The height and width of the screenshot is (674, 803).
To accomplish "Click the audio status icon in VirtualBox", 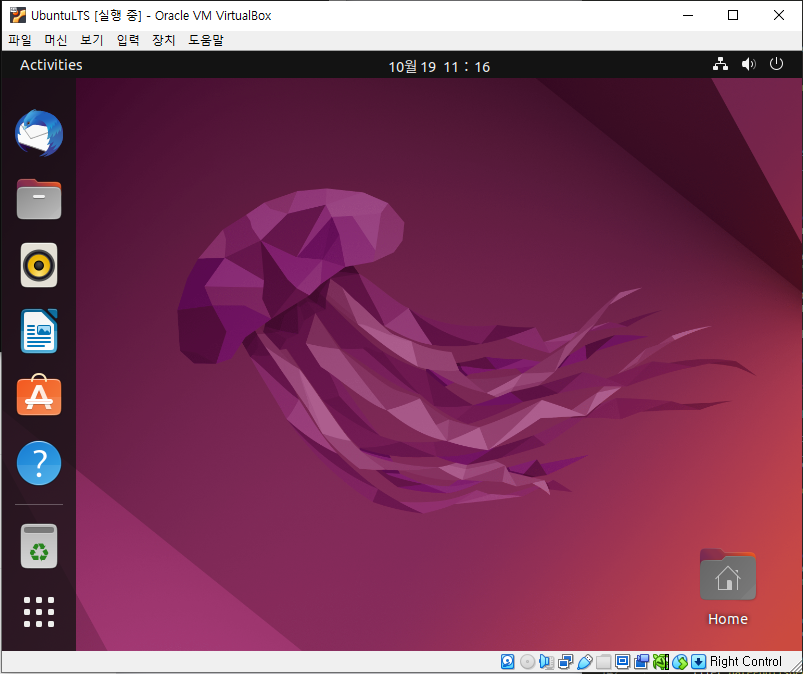I will click(x=546, y=662).
